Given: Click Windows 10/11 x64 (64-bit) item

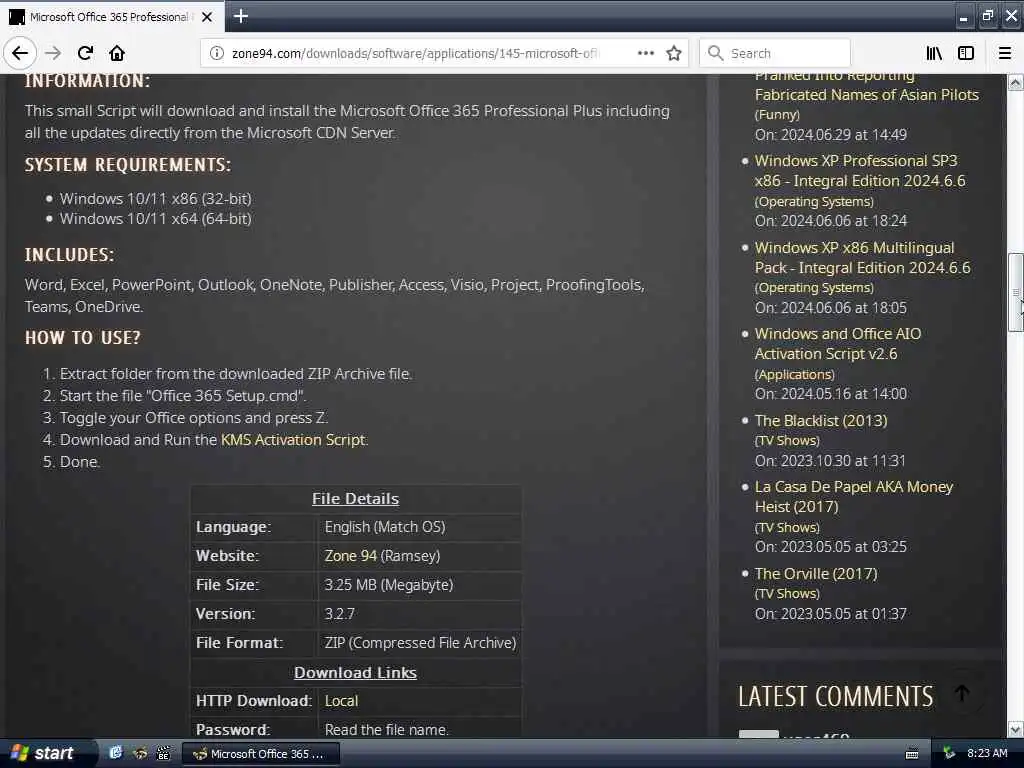Looking at the screenshot, I should [155, 219].
